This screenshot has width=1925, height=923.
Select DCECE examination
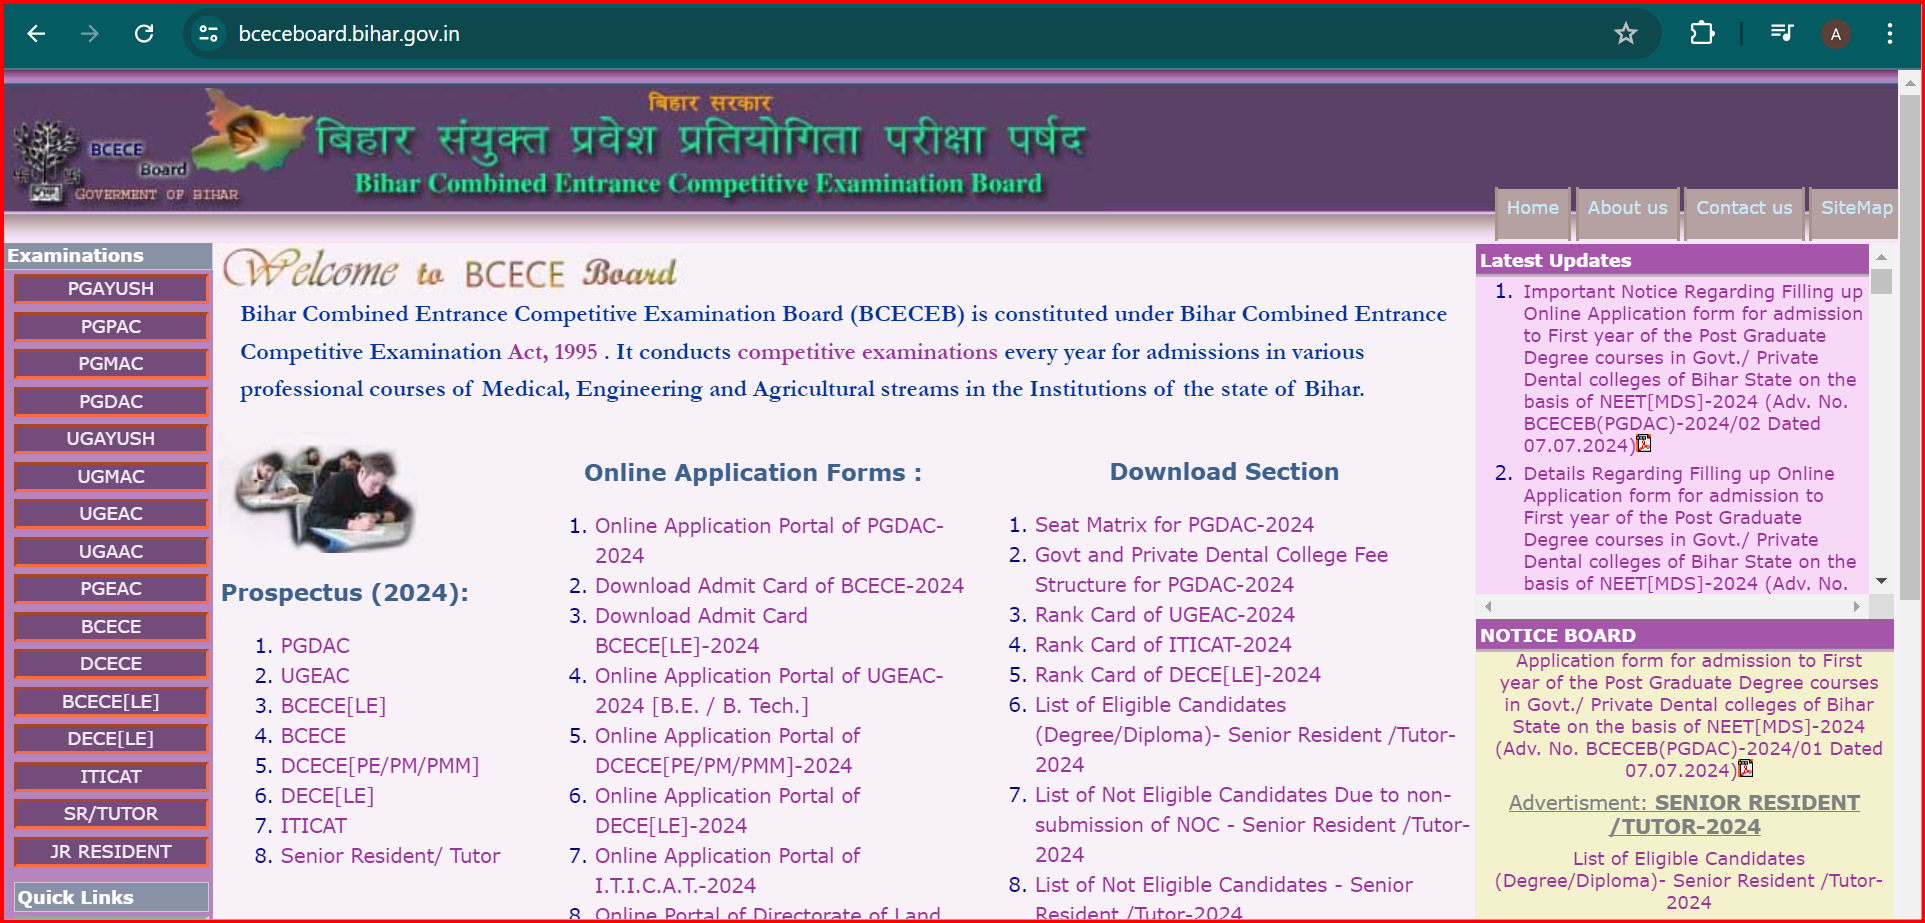tap(111, 664)
